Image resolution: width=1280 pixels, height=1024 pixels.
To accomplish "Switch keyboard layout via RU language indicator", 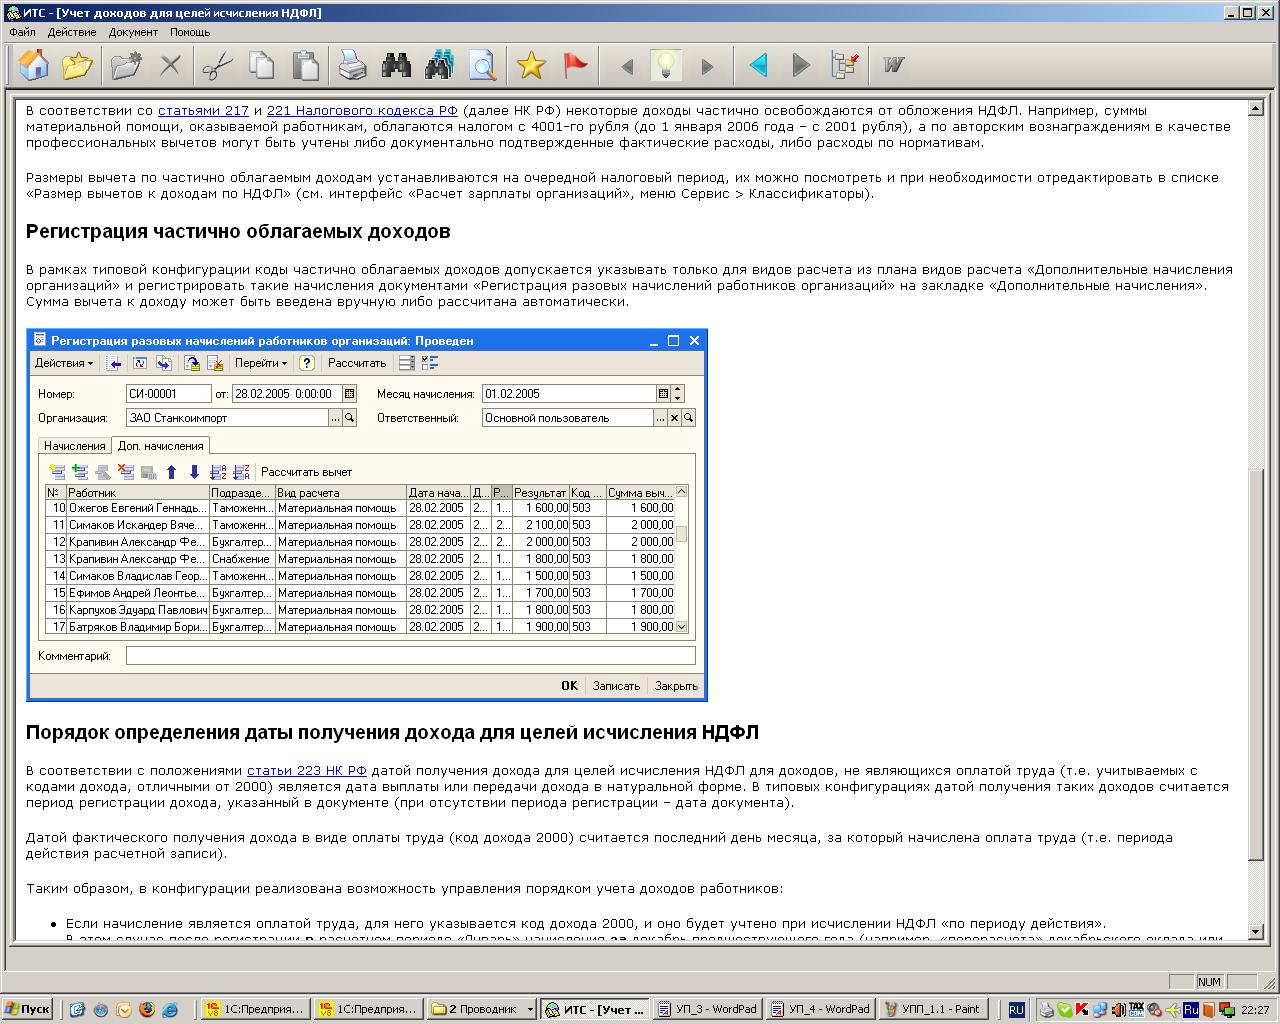I will 1016,1010.
